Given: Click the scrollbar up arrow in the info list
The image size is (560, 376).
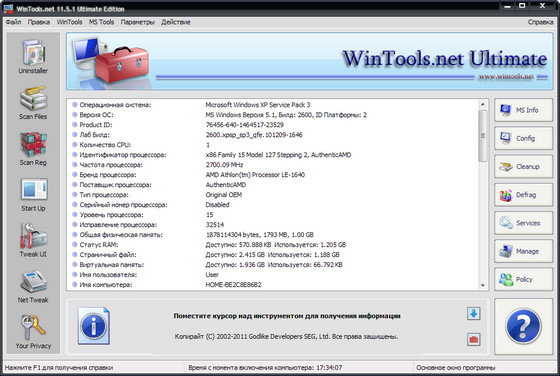Looking at the screenshot, I should pyautogui.click(x=482, y=104).
